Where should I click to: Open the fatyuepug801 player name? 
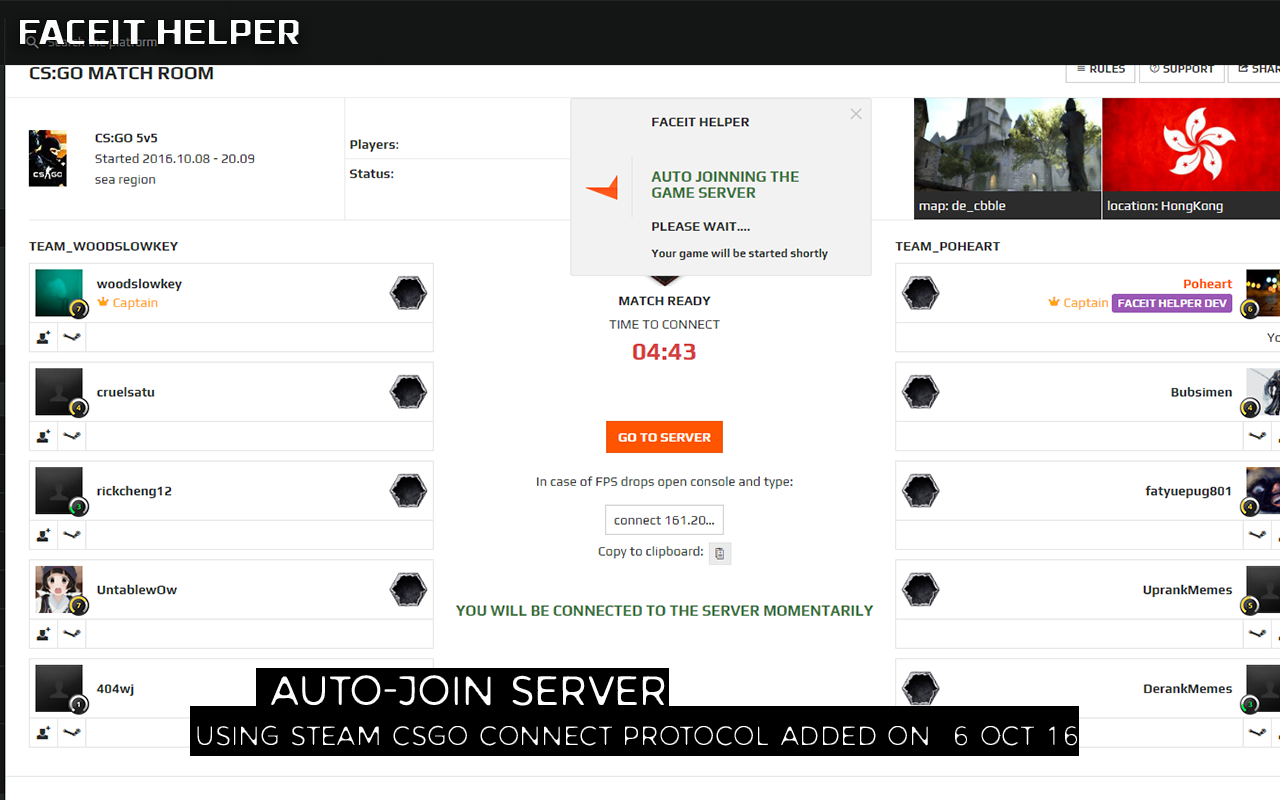coord(1189,491)
